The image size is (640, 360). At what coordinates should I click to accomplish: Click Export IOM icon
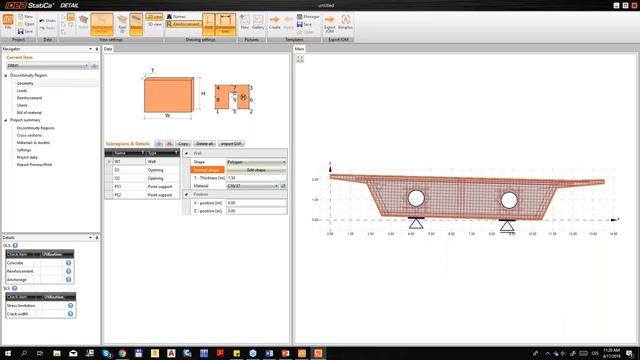(329, 24)
